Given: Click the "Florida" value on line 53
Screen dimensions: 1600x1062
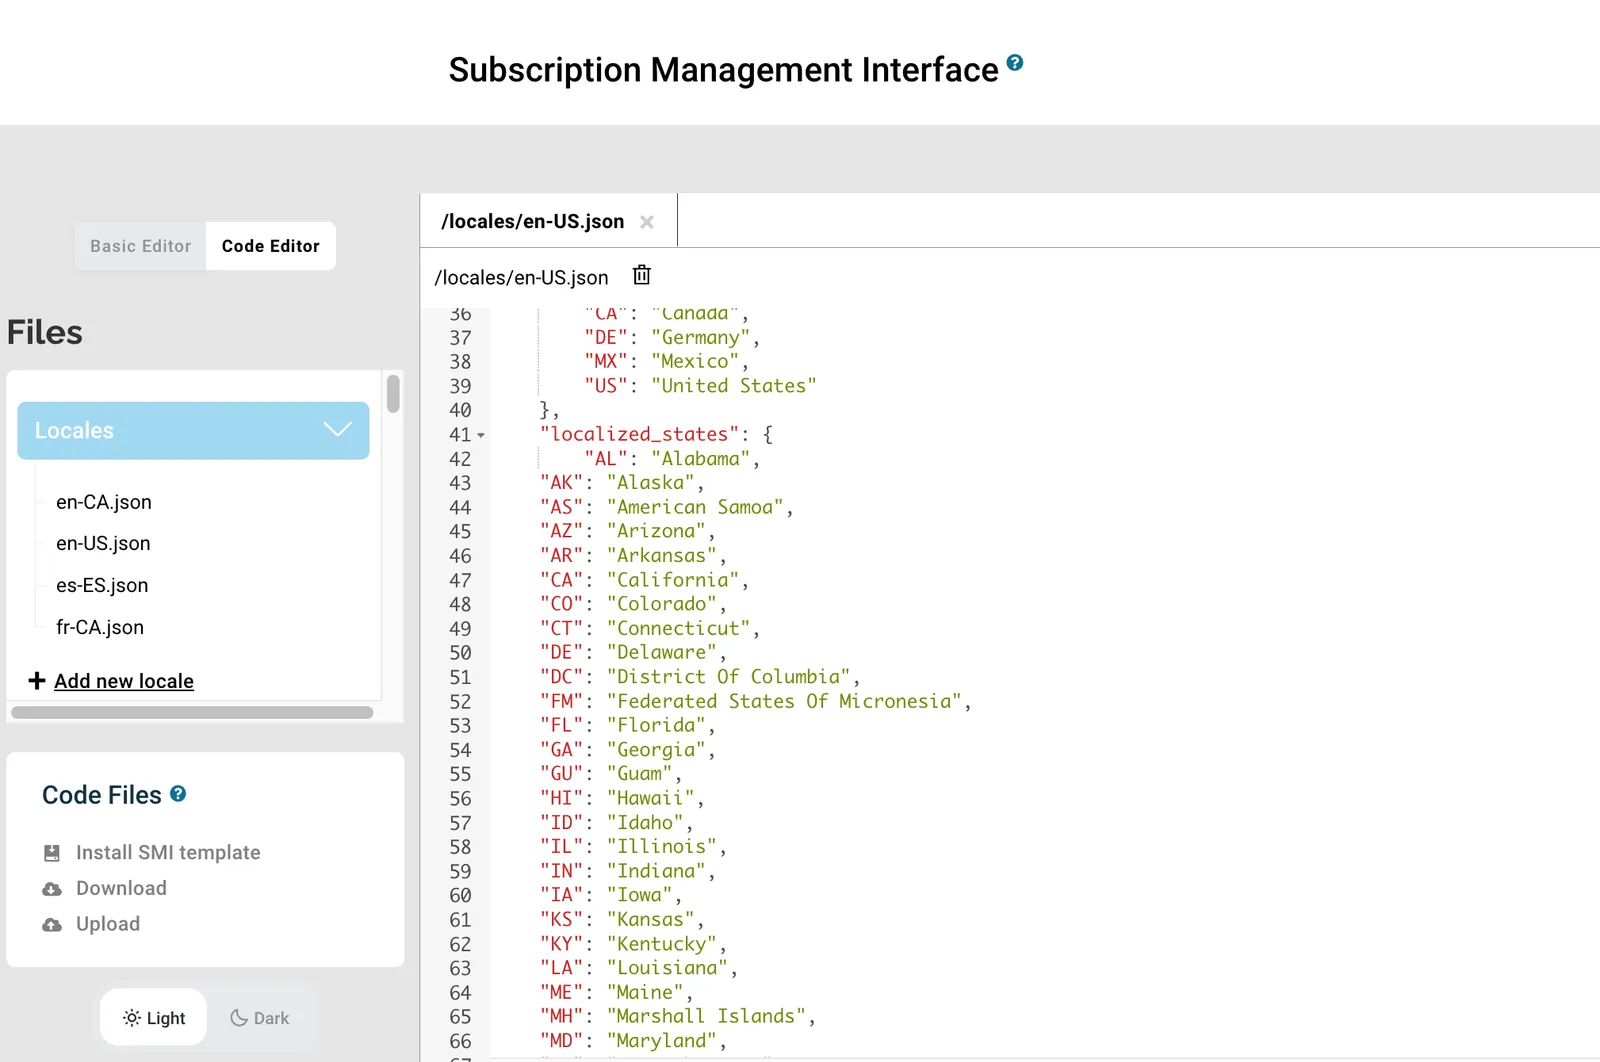Looking at the screenshot, I should 656,725.
